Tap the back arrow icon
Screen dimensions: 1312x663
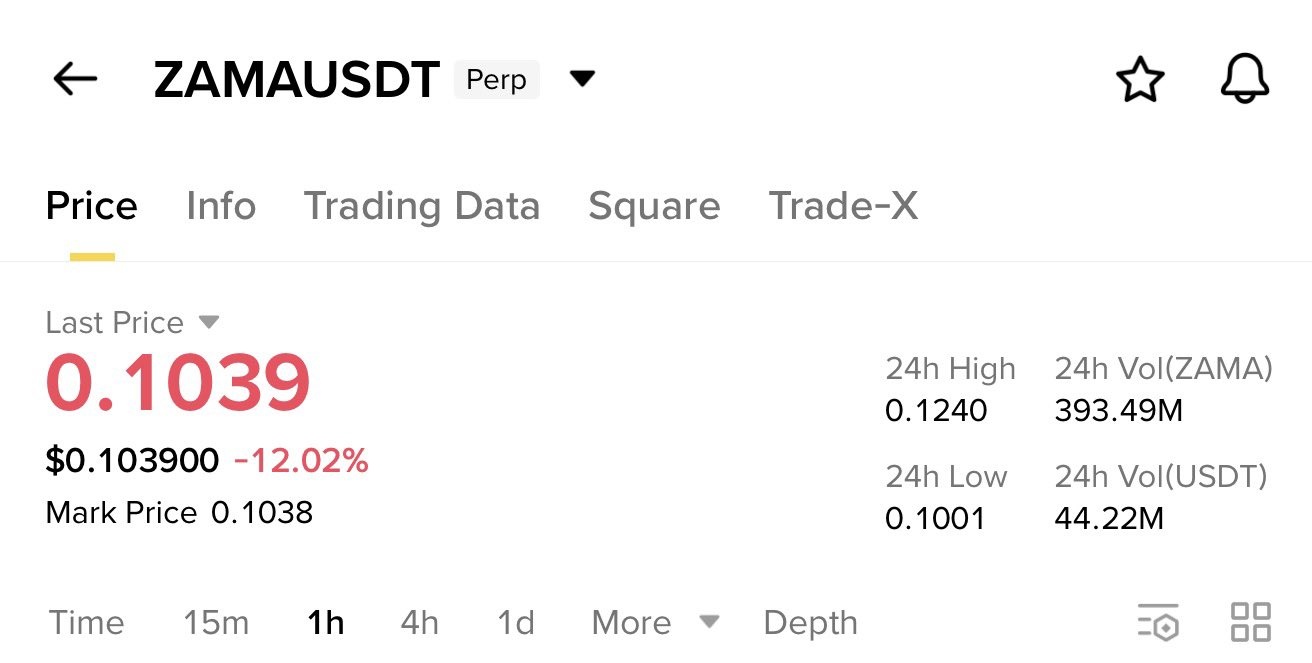75,79
